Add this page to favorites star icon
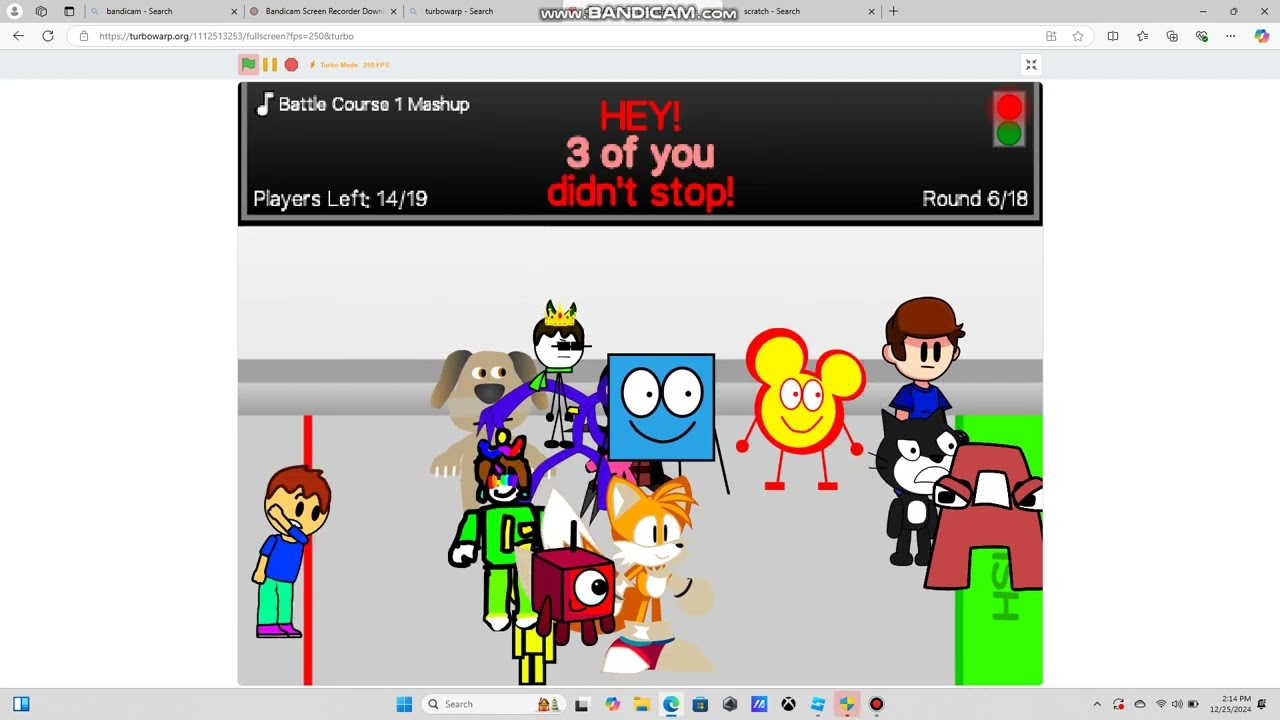This screenshot has height=720, width=1280. pyautogui.click(x=1078, y=36)
